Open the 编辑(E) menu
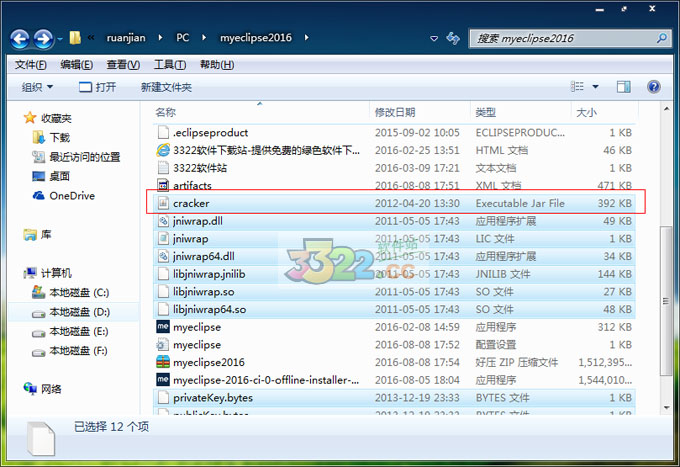Screen dimensions: 680x467 (x=76, y=65)
